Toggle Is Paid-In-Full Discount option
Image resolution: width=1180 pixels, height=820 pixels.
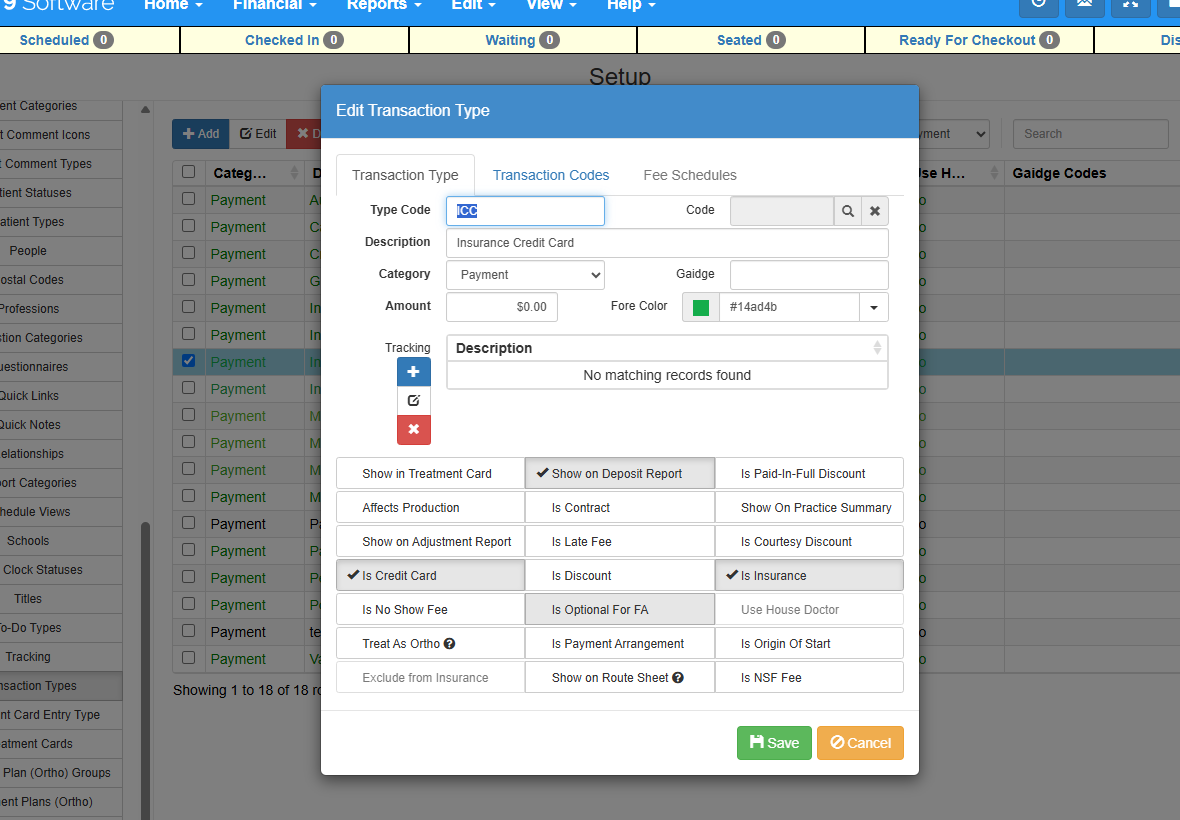(809, 474)
